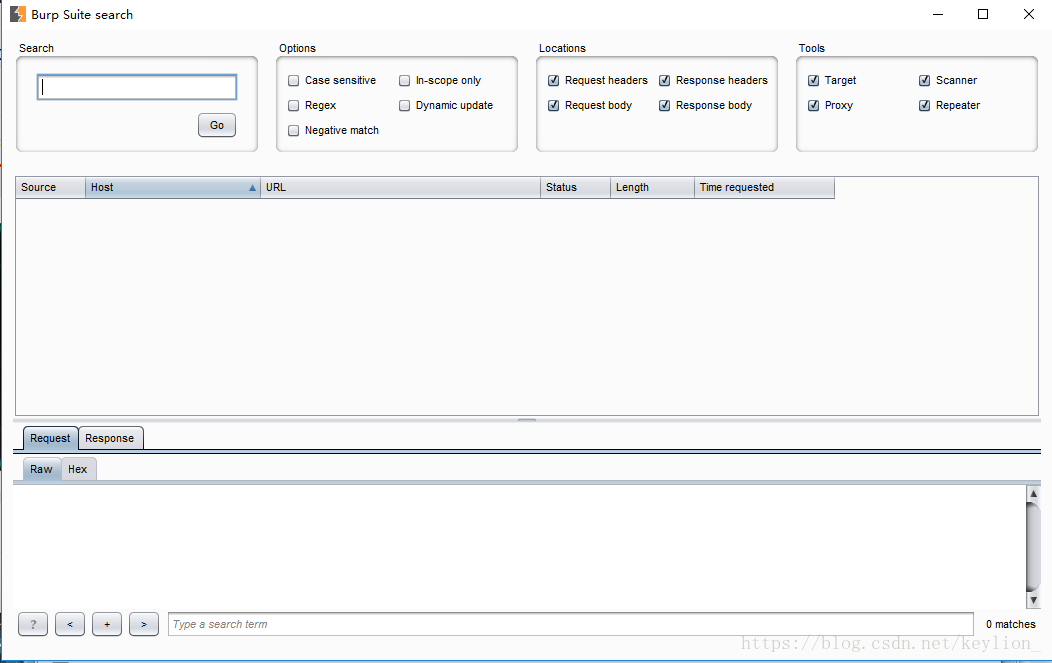Click the + search options button
This screenshot has height=663, width=1052.
[x=107, y=624]
